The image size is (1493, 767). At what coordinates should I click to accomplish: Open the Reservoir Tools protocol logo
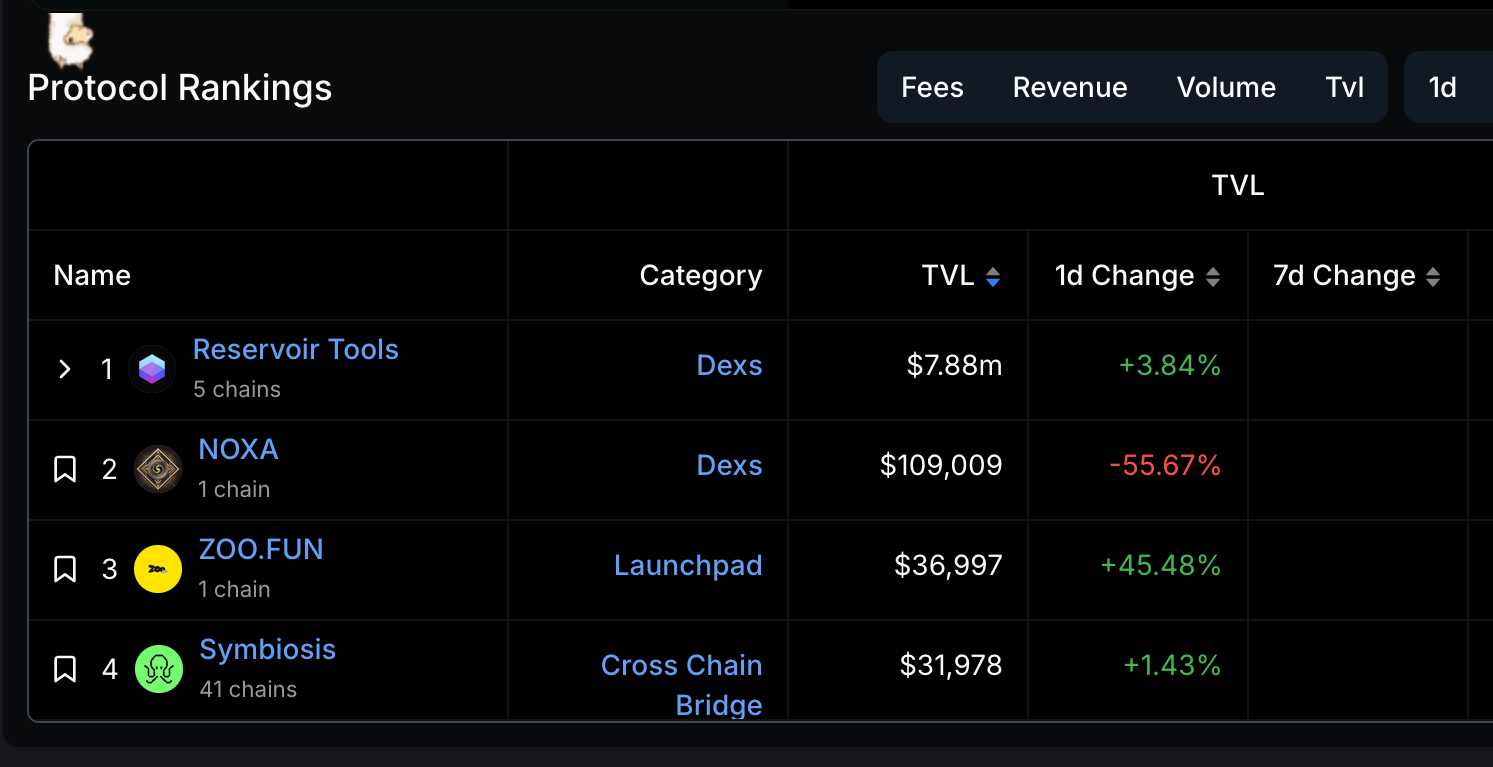tap(152, 370)
